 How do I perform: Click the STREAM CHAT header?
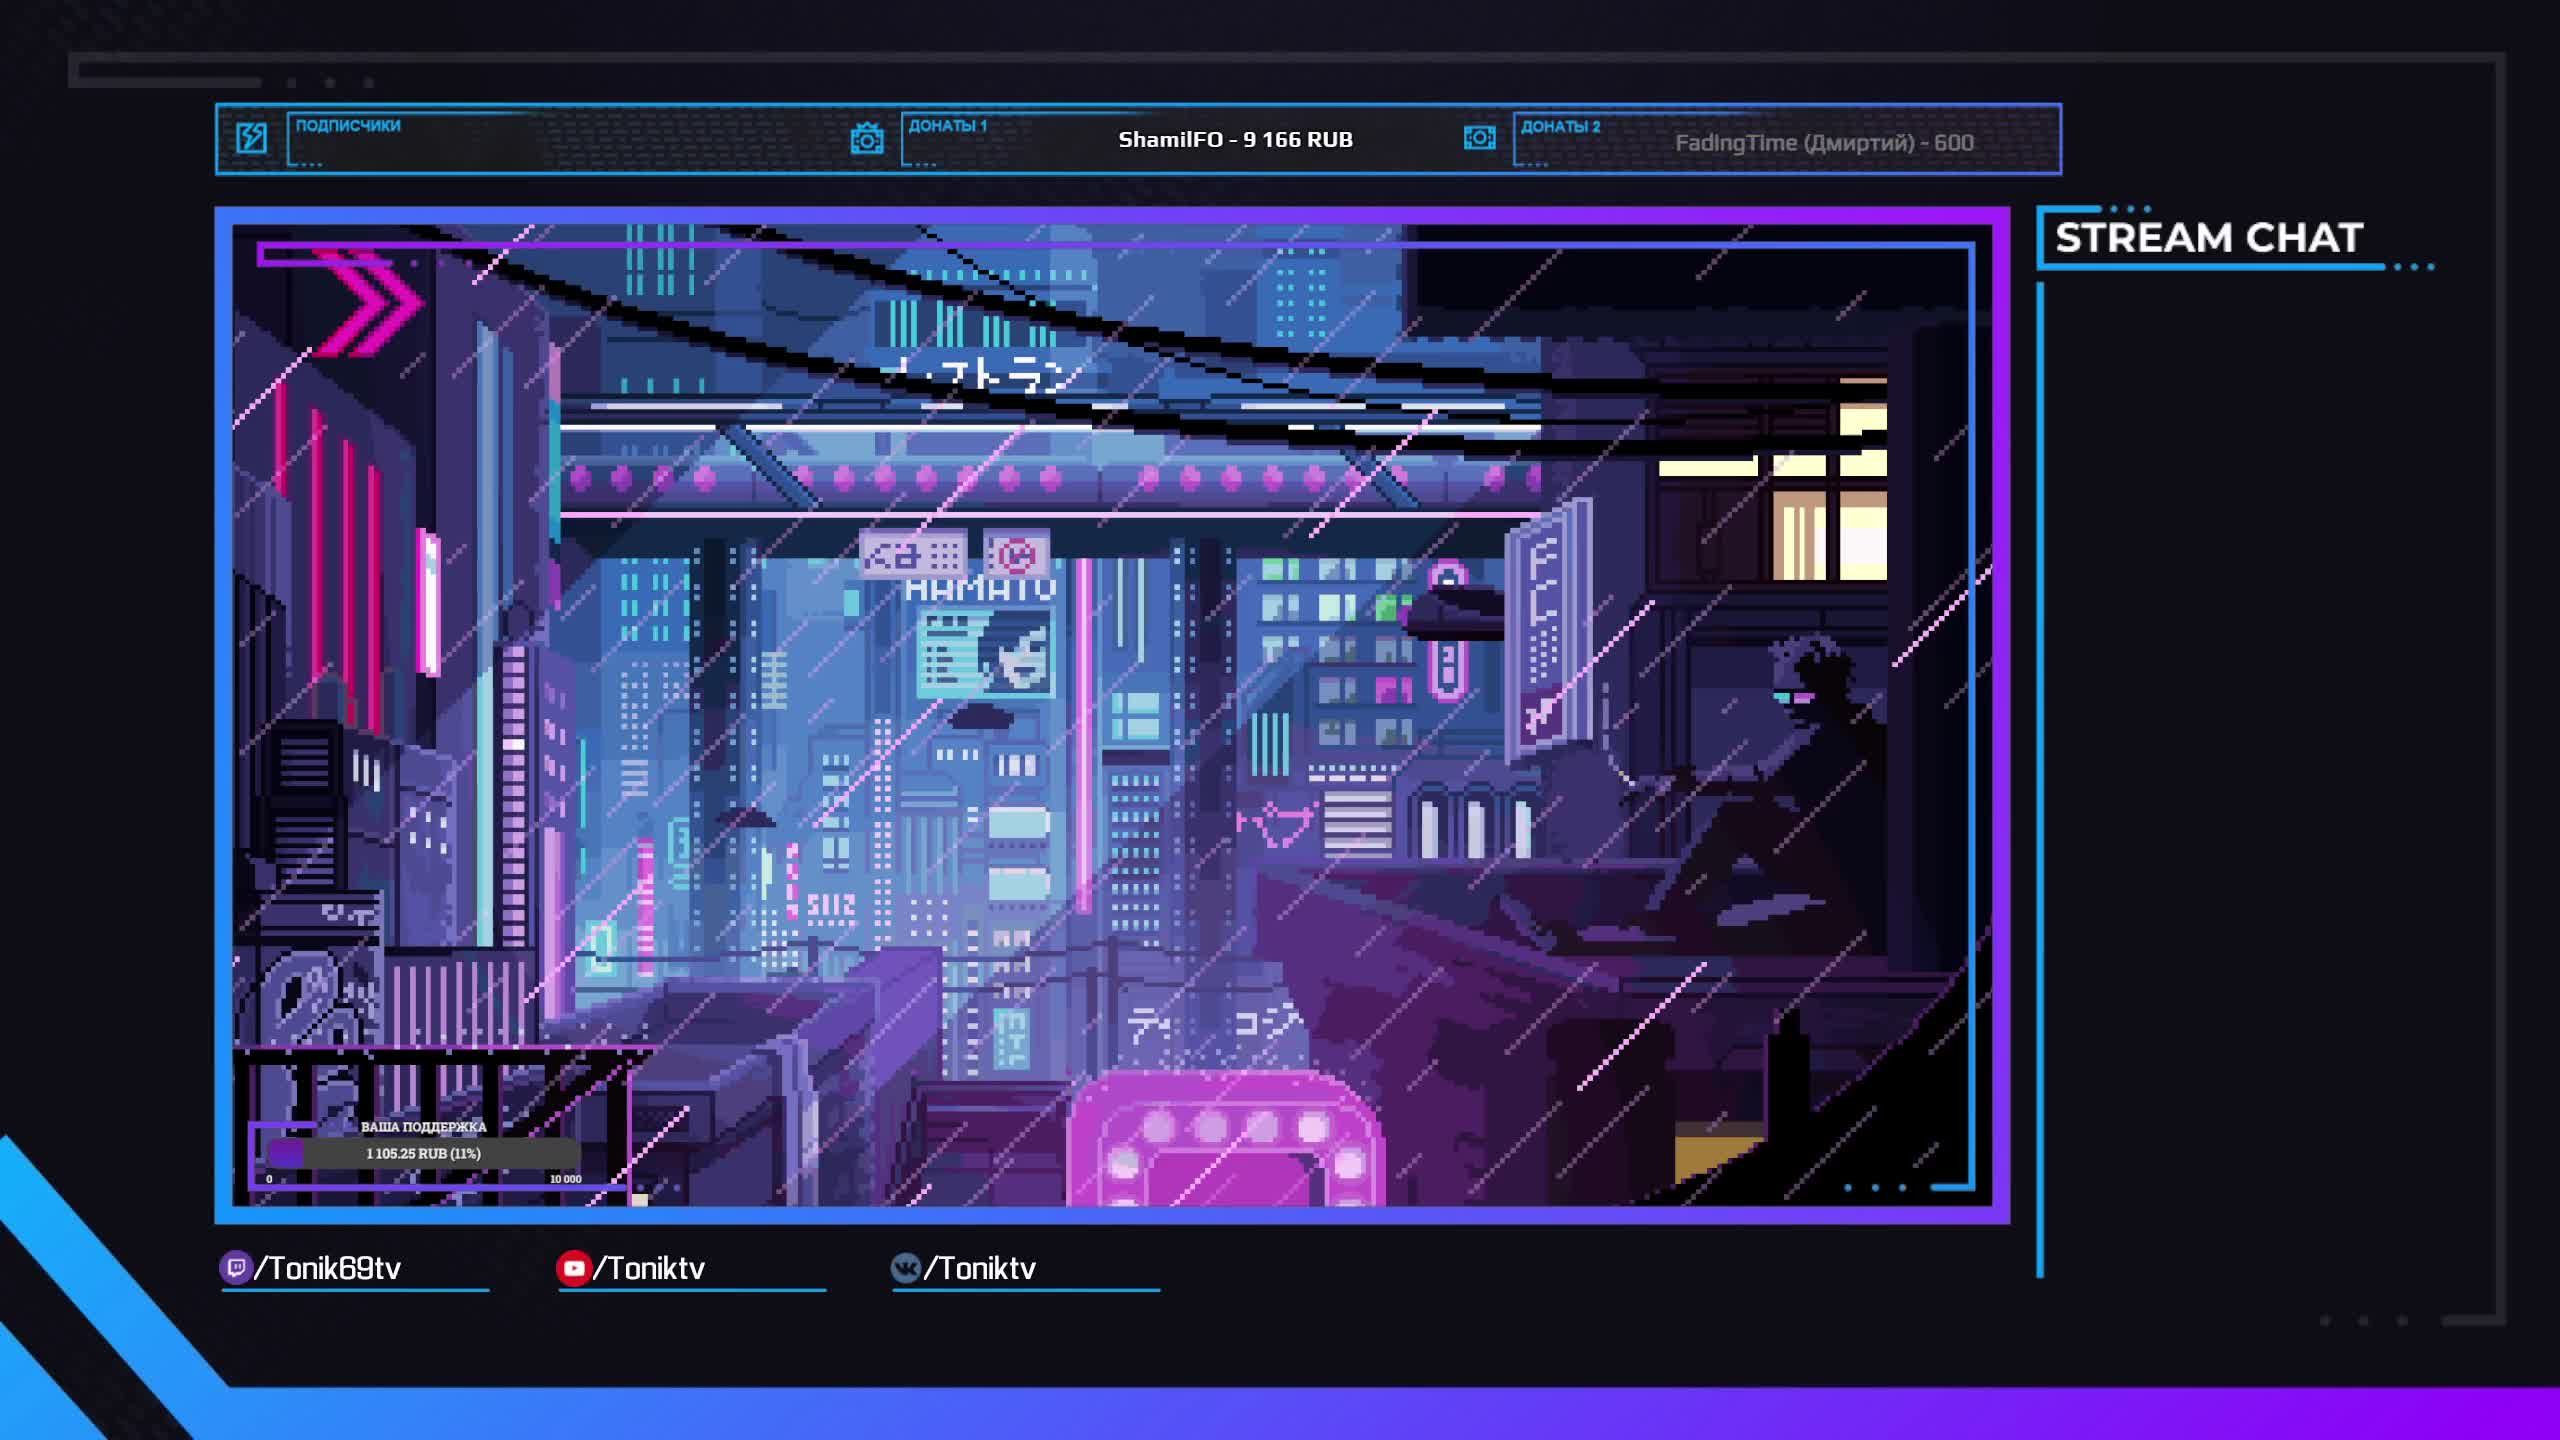click(x=2208, y=238)
